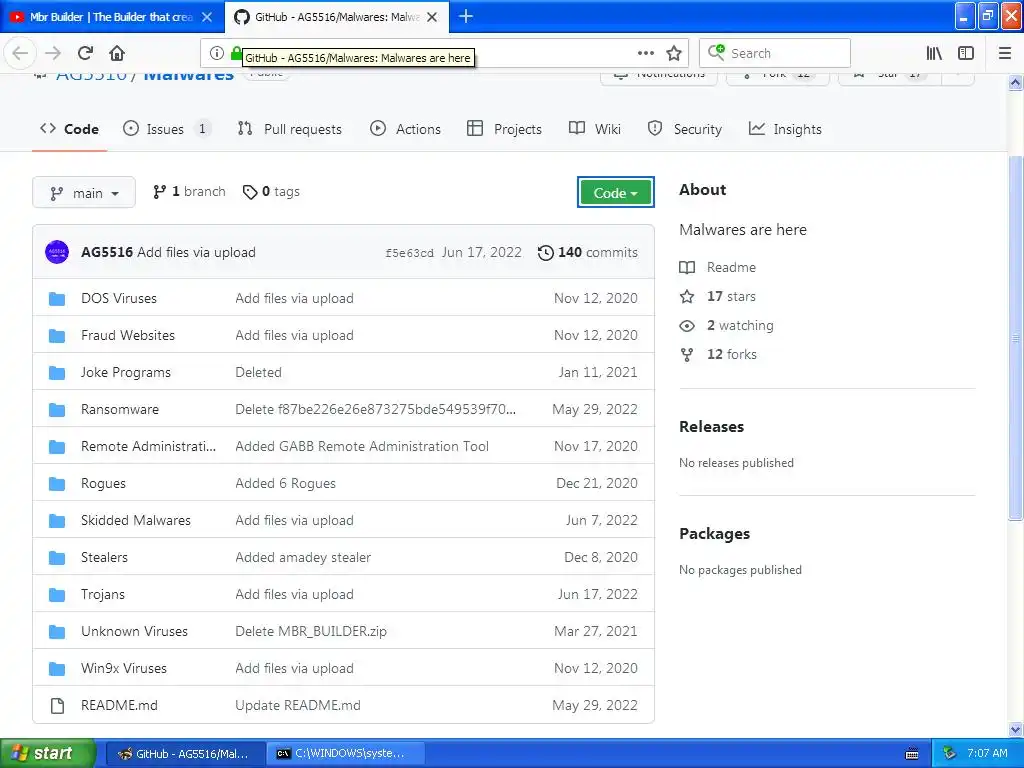
Task: Click commit message 'Added amadey stealer'
Action: [x=303, y=557]
